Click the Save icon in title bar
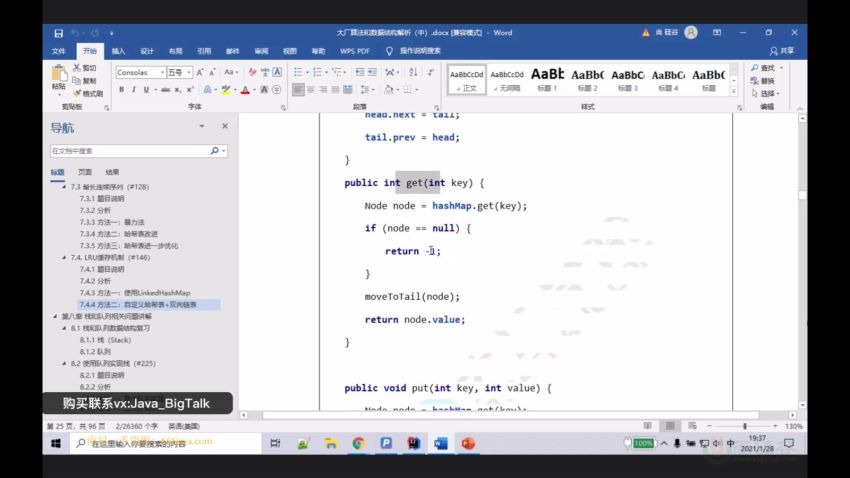This screenshot has height=478, width=850. point(59,33)
